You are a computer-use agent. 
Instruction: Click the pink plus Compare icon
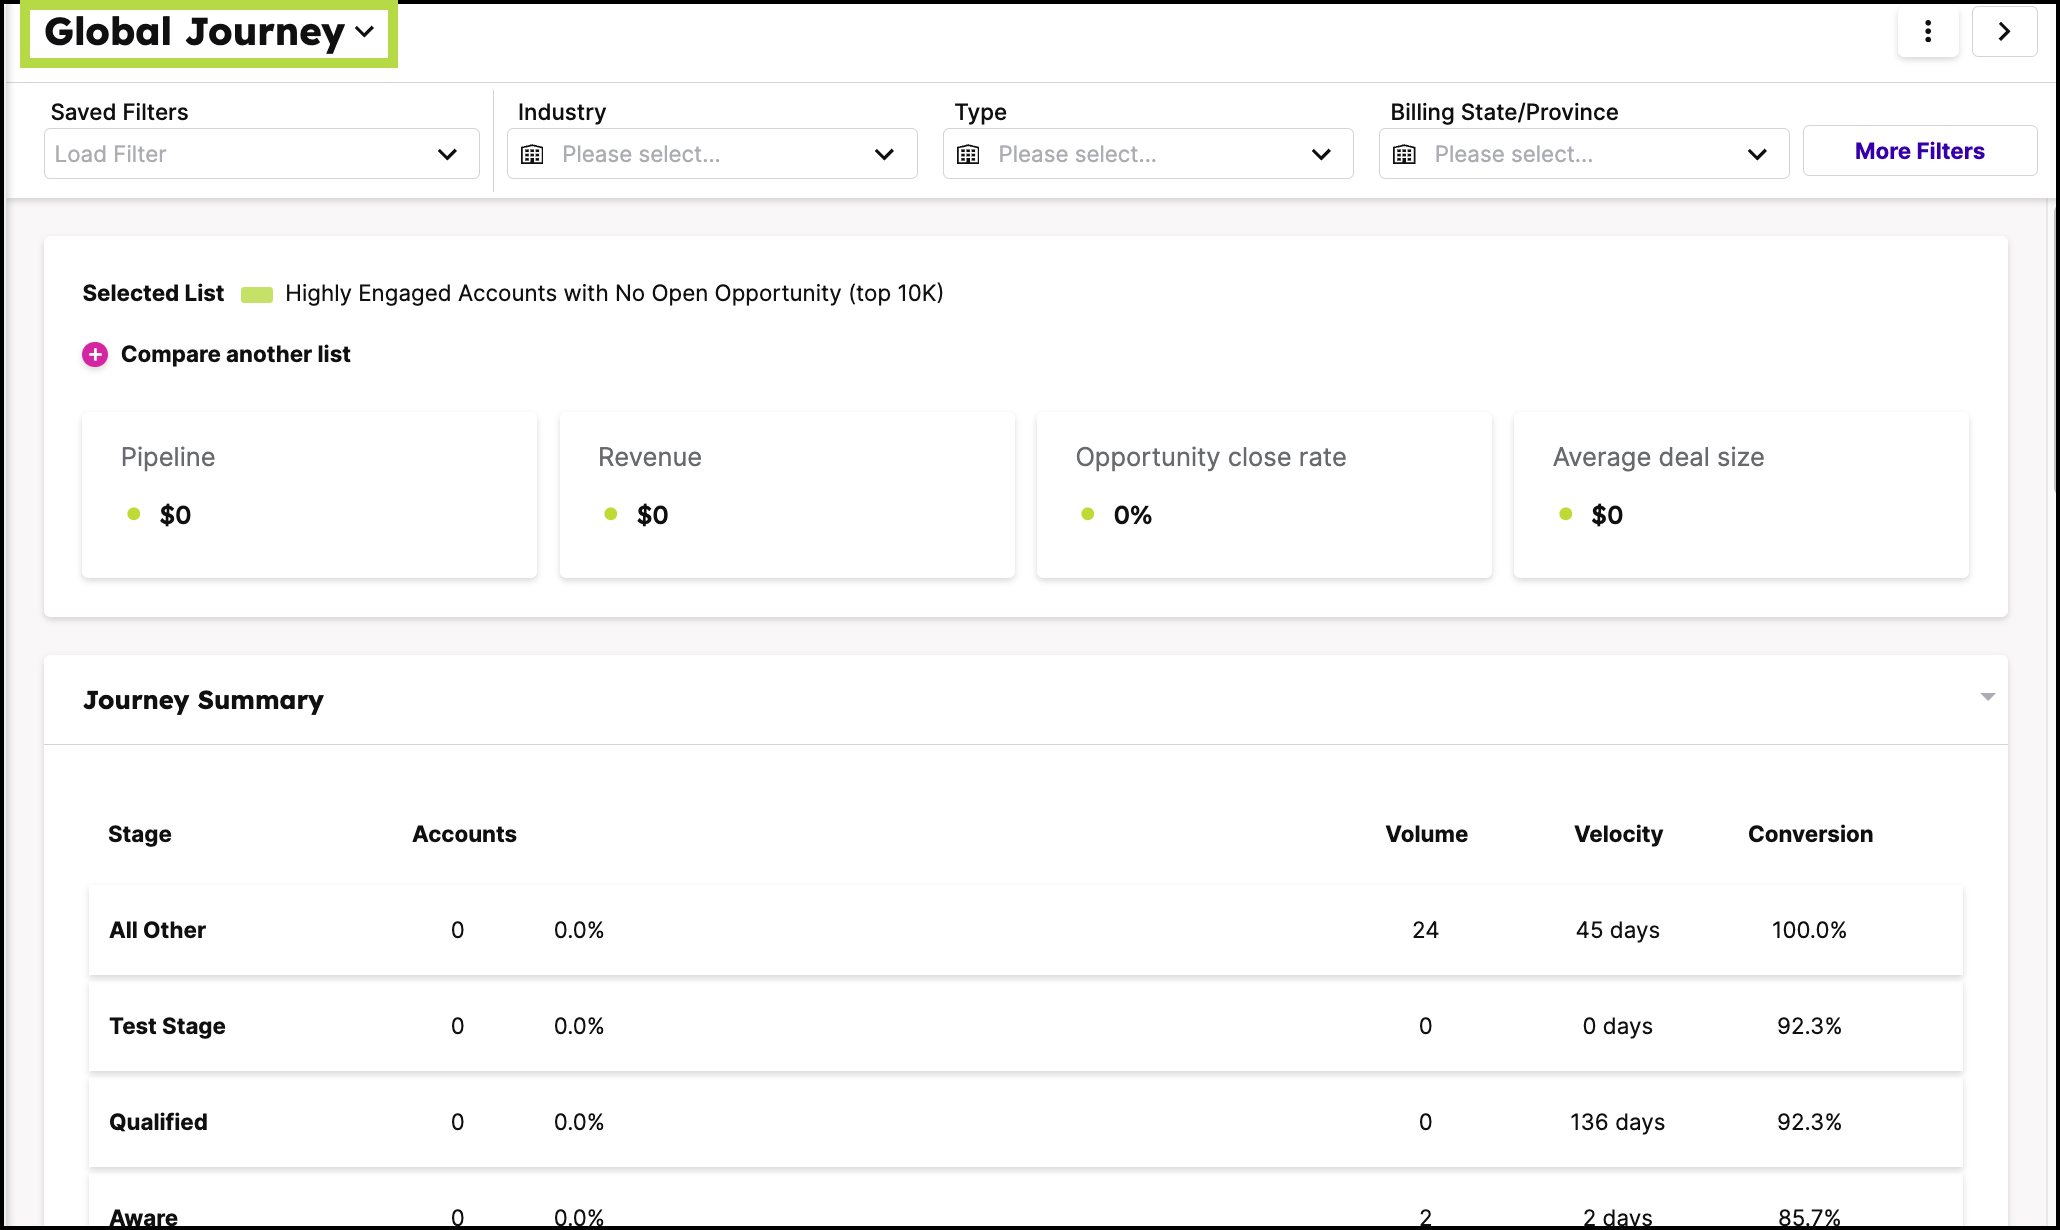click(95, 354)
